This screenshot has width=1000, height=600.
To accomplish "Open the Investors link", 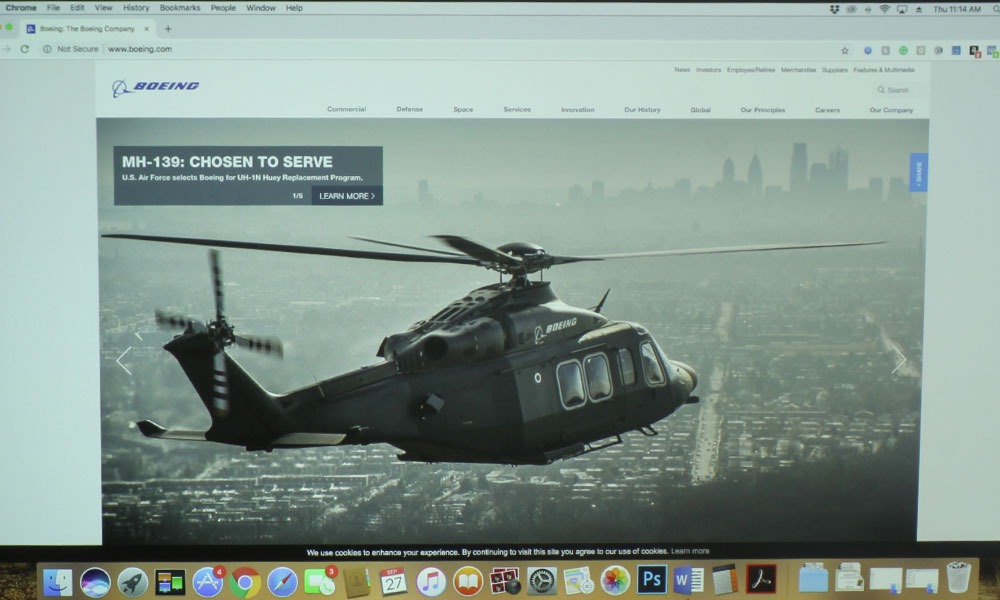I will click(709, 70).
